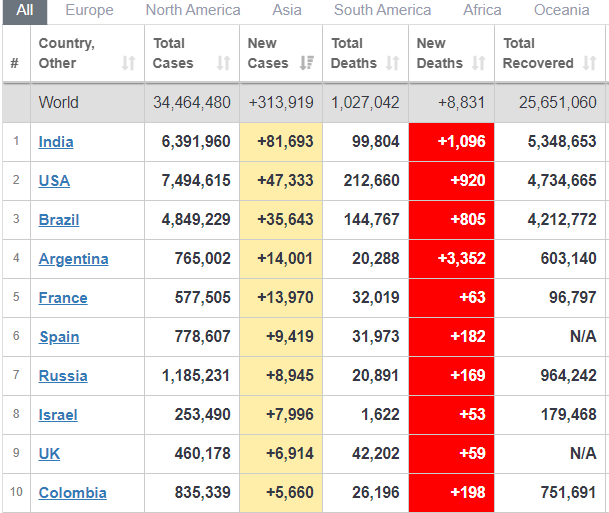This screenshot has width=609, height=513.
Task: Show Asia region data tab
Action: click(x=287, y=10)
